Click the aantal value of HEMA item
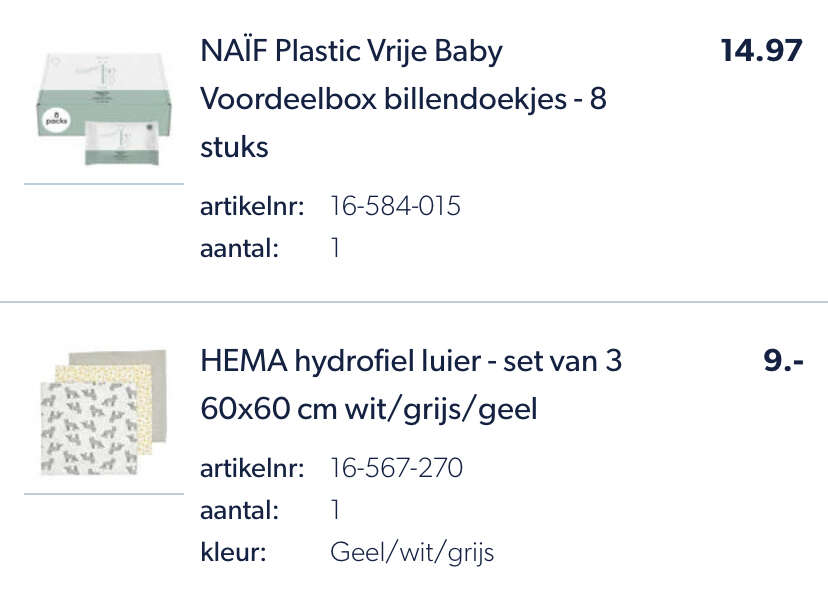The height and width of the screenshot is (605, 828). 335,510
